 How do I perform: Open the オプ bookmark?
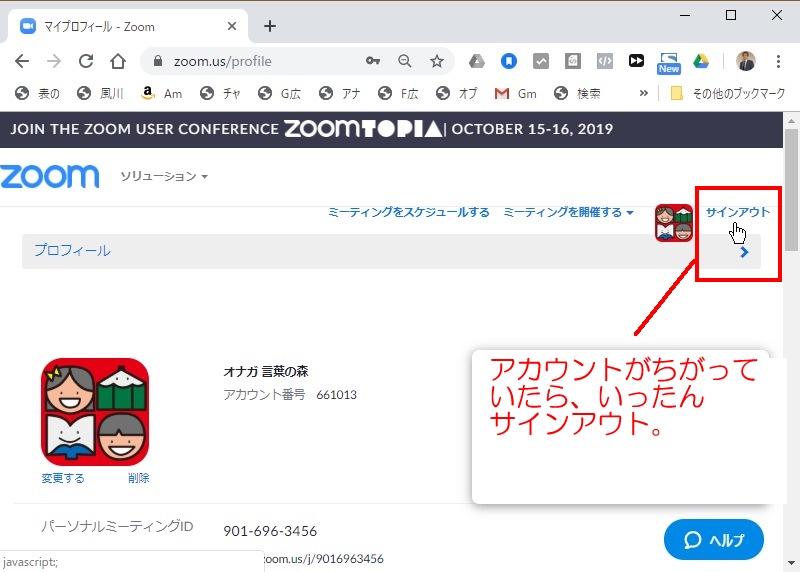457,93
